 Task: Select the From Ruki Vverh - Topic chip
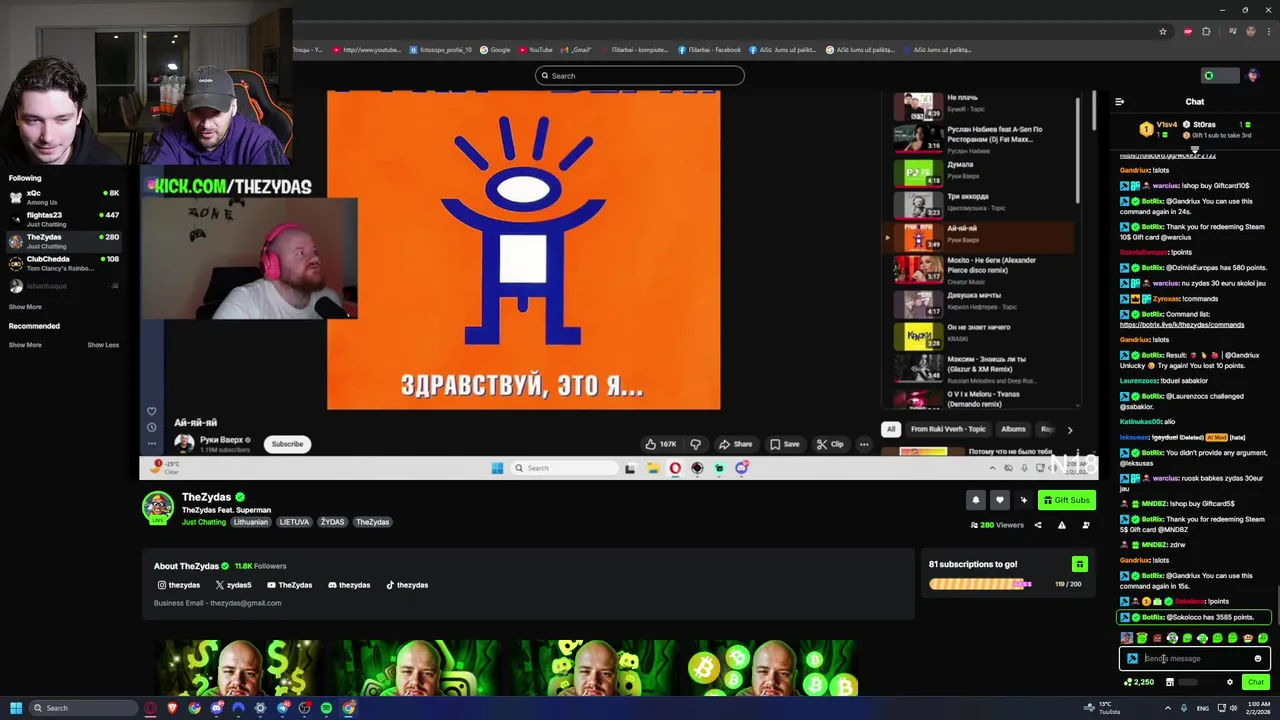tap(948, 429)
